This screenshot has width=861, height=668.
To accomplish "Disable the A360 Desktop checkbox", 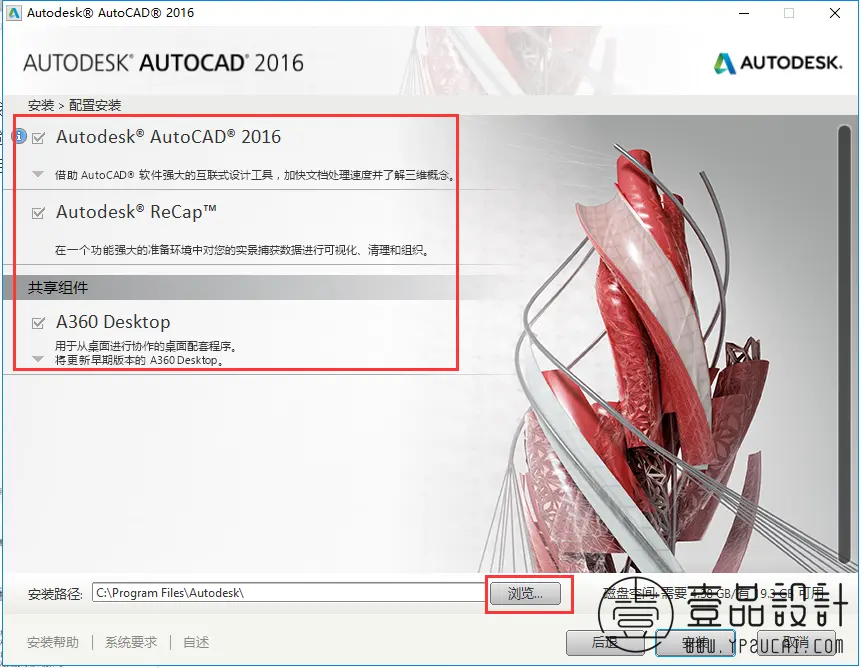I will 38,323.
